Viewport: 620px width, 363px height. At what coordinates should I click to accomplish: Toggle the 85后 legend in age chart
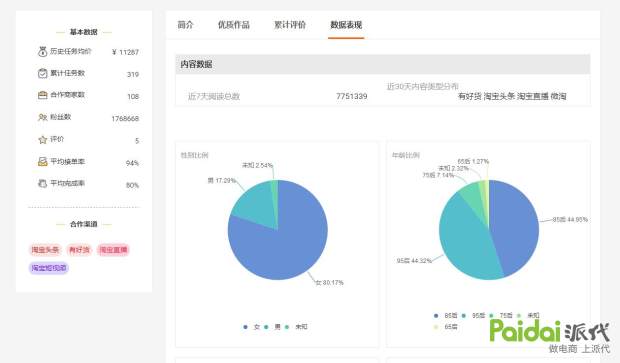coord(445,316)
